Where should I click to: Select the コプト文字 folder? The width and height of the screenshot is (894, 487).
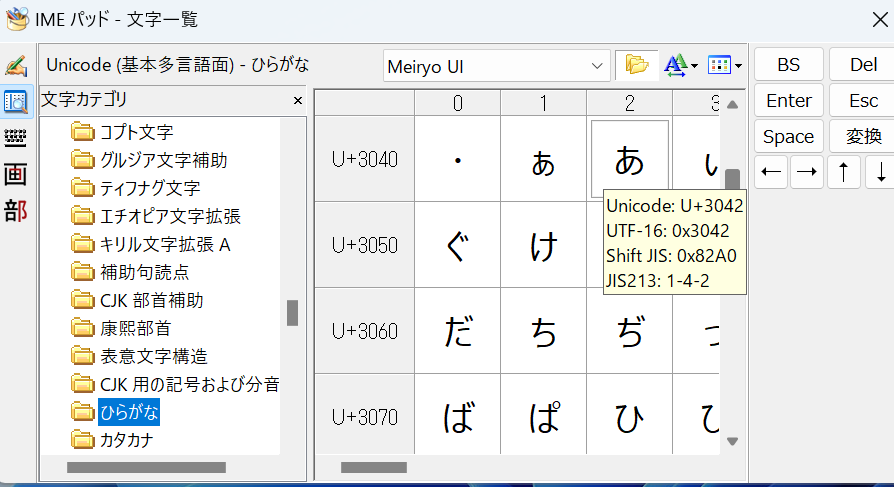pos(122,132)
